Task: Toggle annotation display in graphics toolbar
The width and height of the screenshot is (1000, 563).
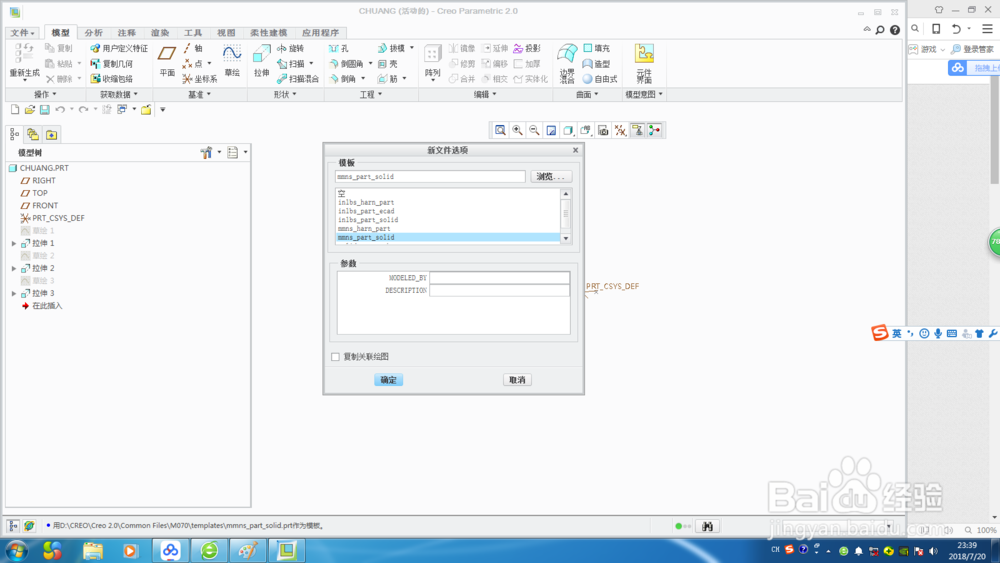Action: tap(637, 131)
